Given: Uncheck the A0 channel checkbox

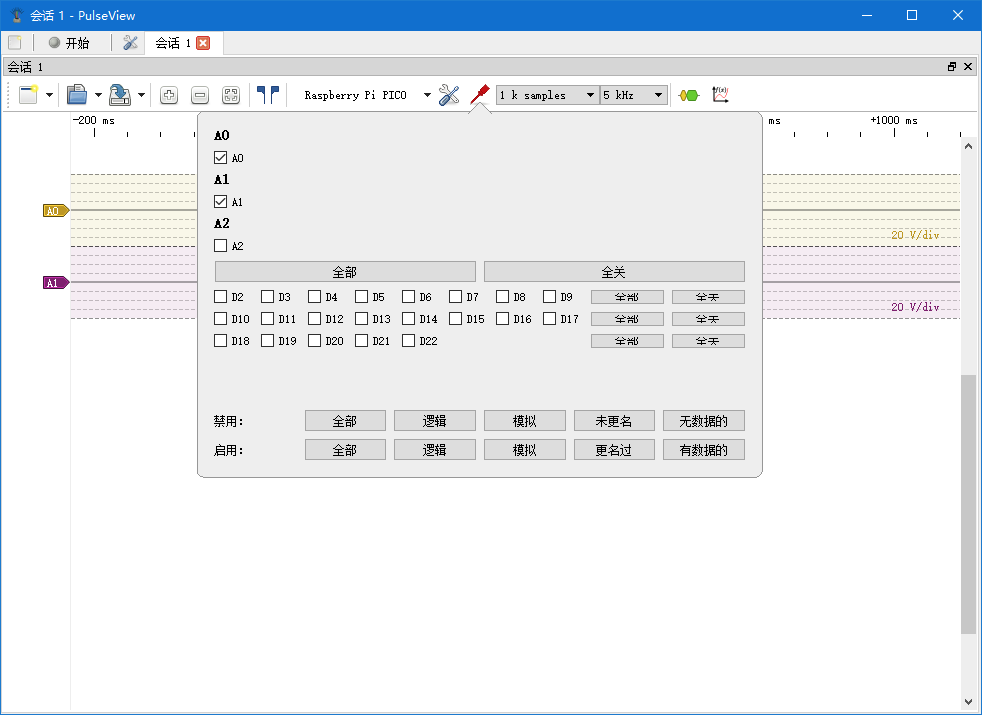Looking at the screenshot, I should tap(220, 157).
